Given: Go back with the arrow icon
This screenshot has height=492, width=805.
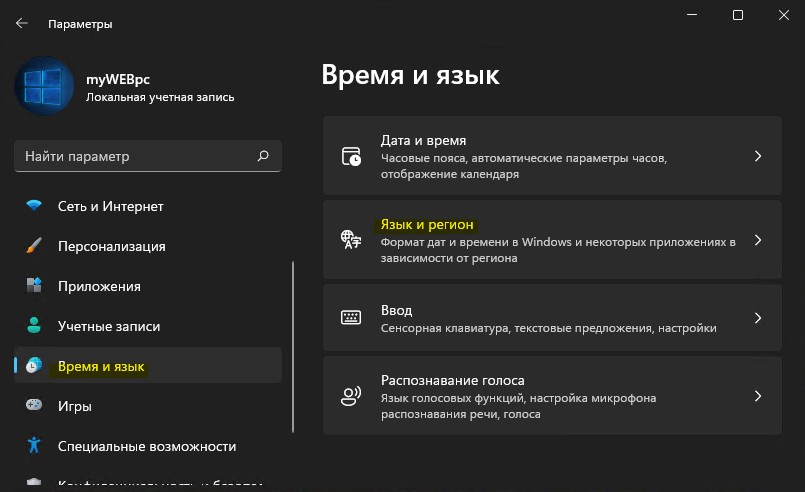Looking at the screenshot, I should [x=22, y=23].
